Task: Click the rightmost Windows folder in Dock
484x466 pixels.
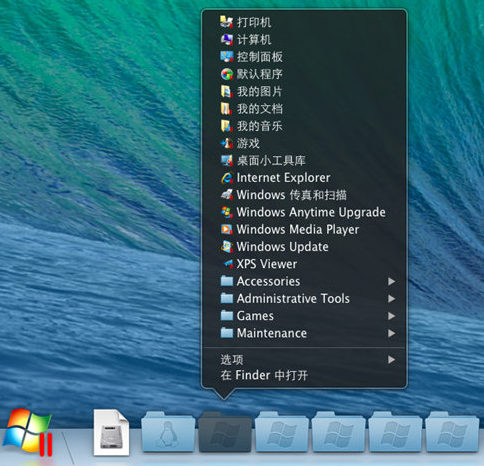Action: [452, 432]
